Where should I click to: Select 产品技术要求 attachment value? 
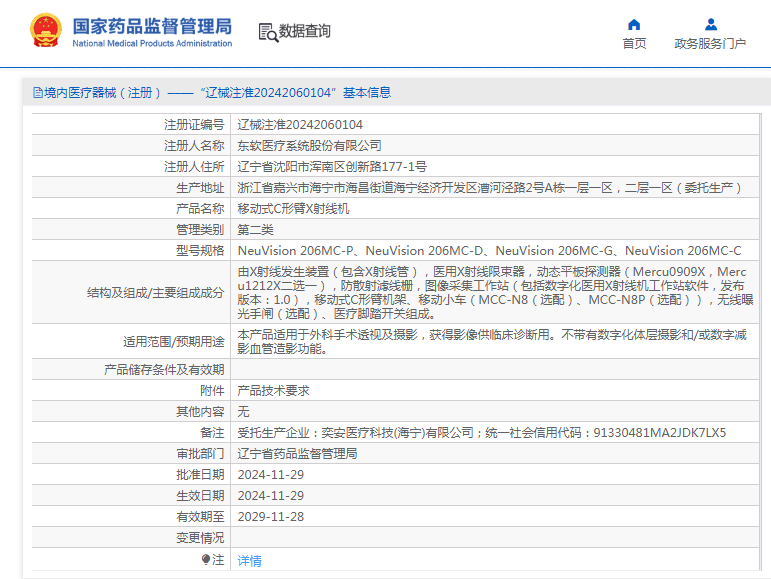(x=273, y=391)
